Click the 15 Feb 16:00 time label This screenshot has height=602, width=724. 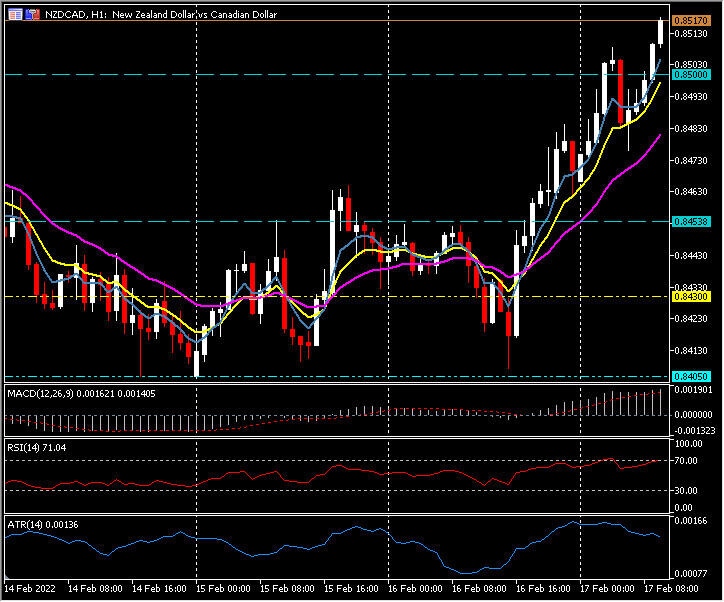[x=351, y=589]
